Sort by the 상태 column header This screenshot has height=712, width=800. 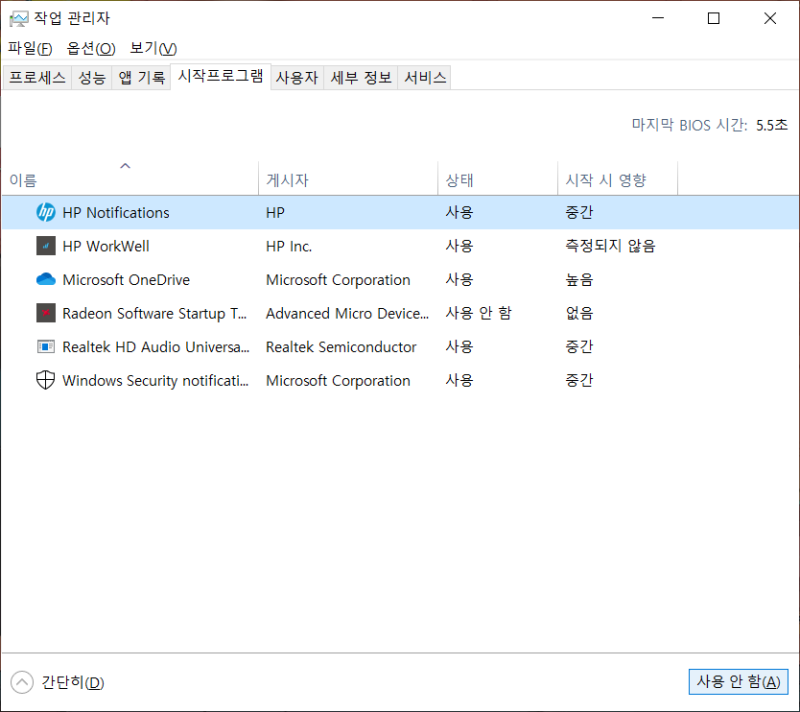pos(497,179)
